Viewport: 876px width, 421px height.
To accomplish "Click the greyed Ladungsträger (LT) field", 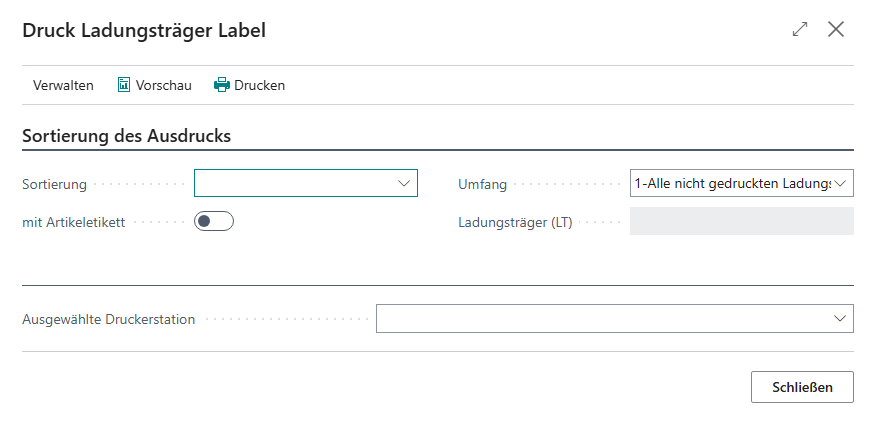I will pyautogui.click(x=741, y=222).
